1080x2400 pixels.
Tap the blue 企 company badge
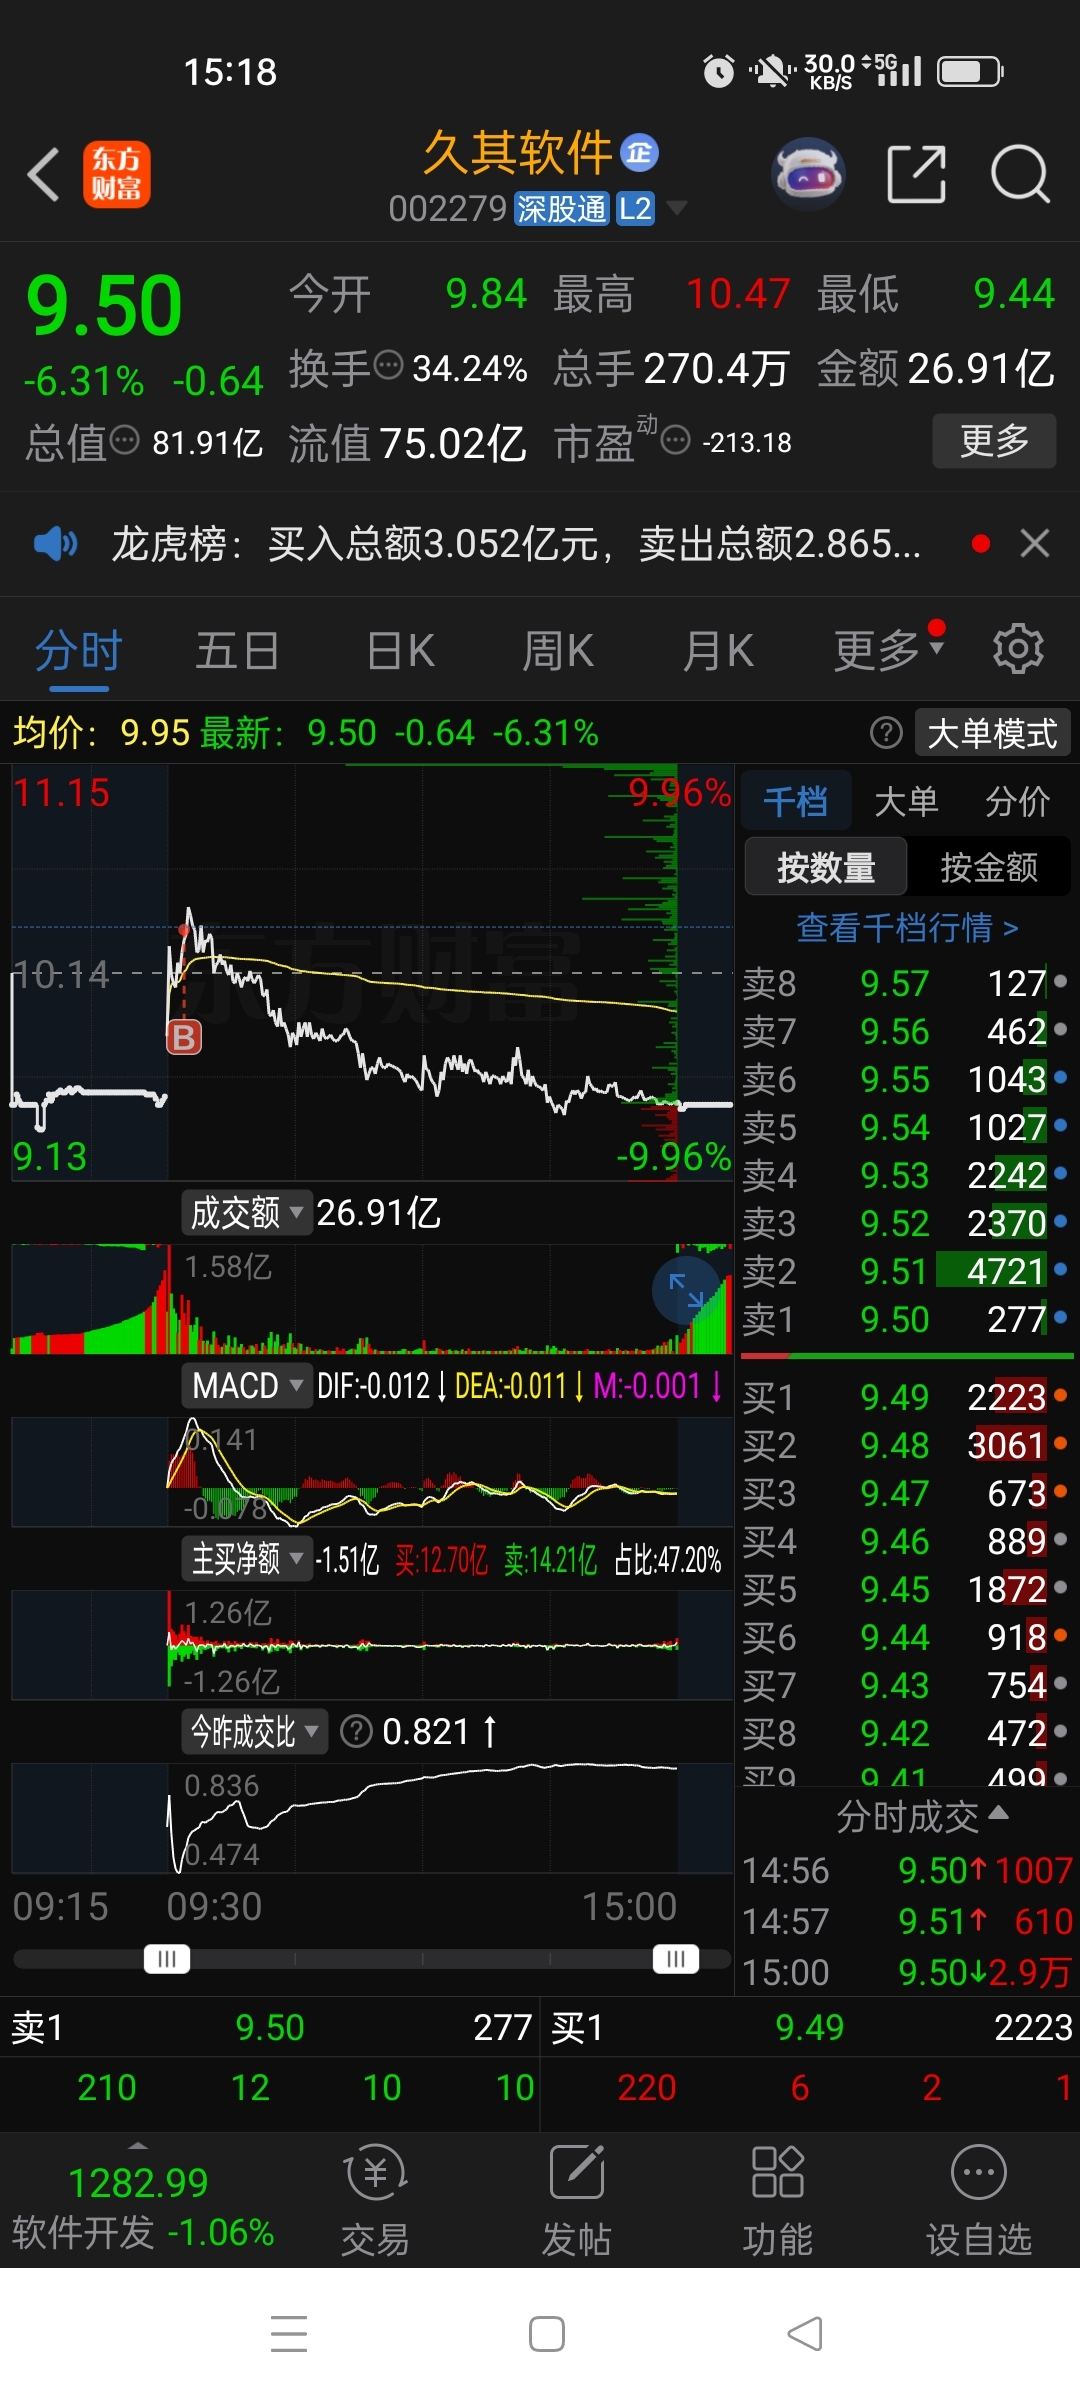pos(640,152)
